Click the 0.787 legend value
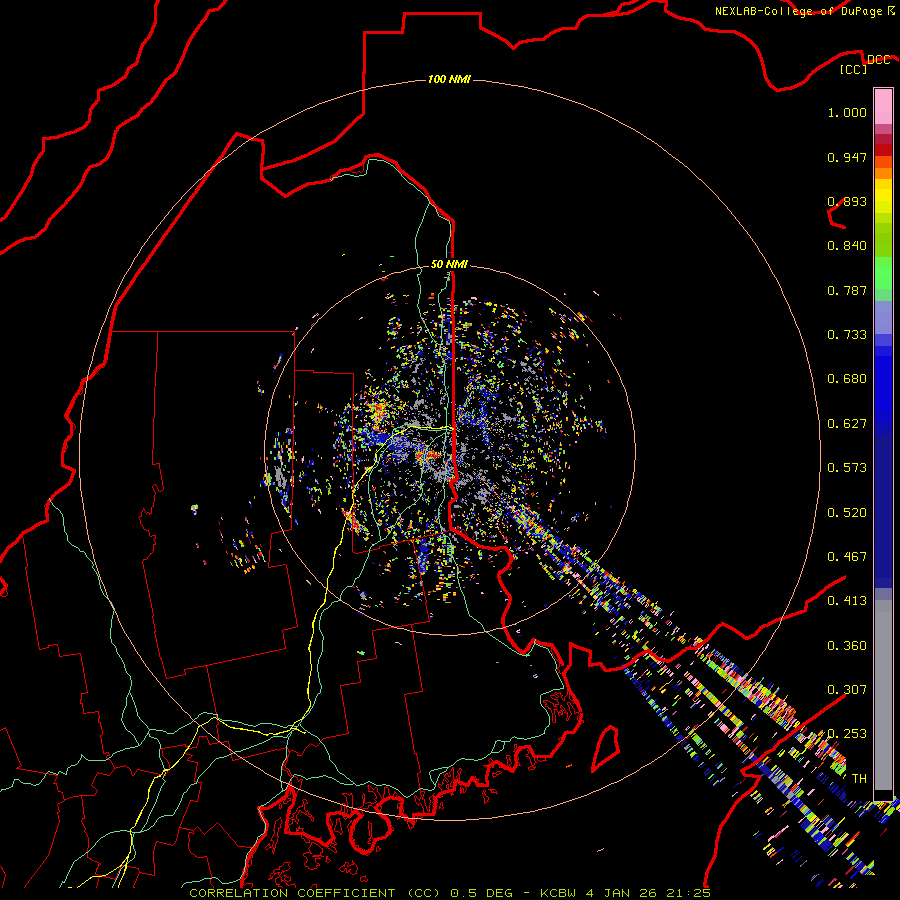Screen dimensions: 900x900 847,290
